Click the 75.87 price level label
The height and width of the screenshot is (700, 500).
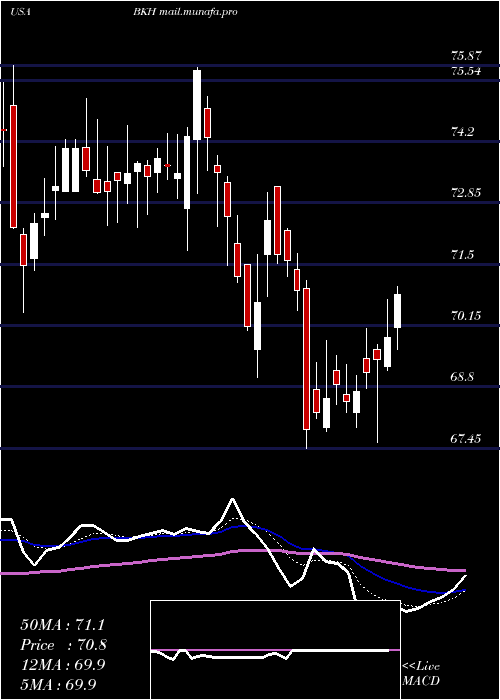click(467, 56)
